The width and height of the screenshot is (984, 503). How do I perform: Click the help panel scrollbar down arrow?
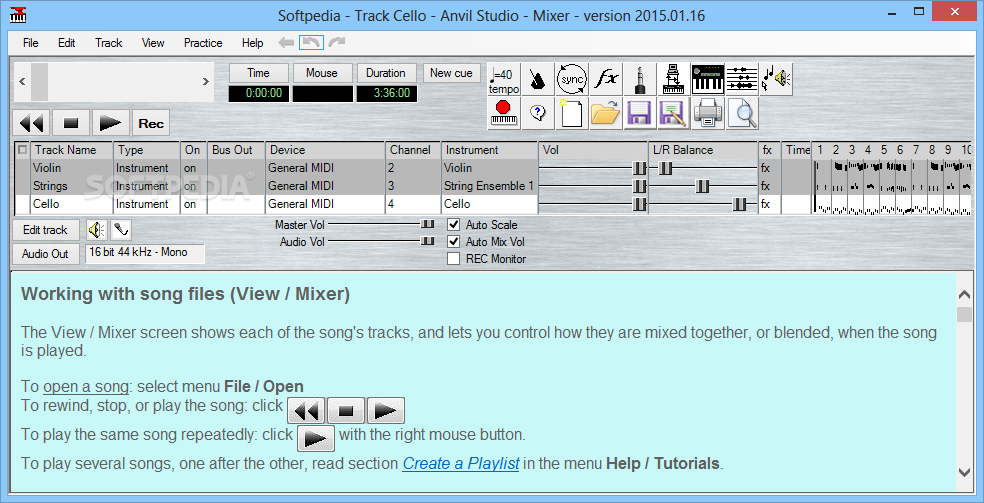click(965, 472)
